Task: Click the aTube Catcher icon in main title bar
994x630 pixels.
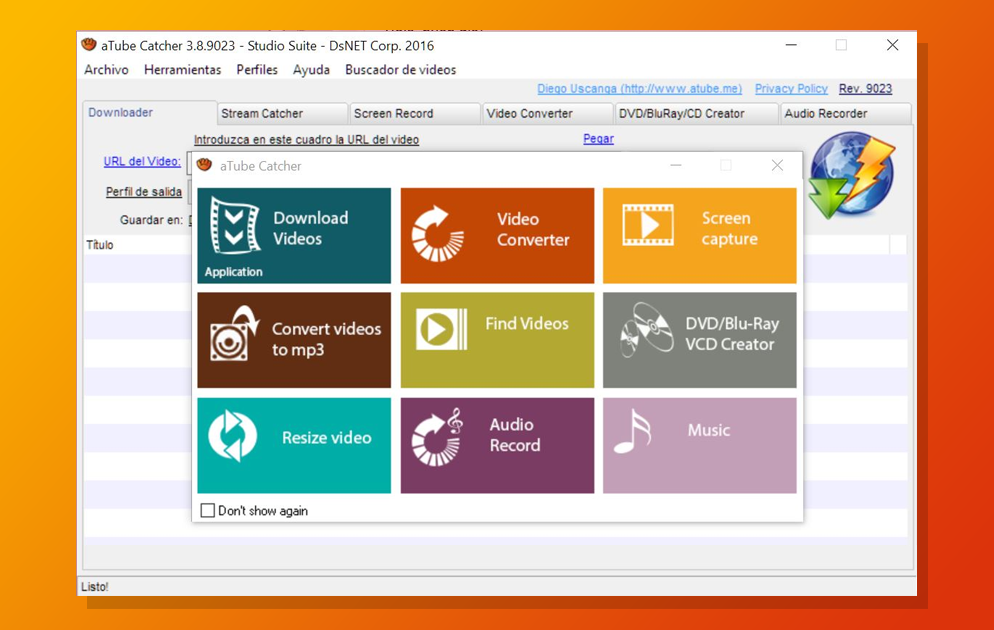Action: pos(89,45)
